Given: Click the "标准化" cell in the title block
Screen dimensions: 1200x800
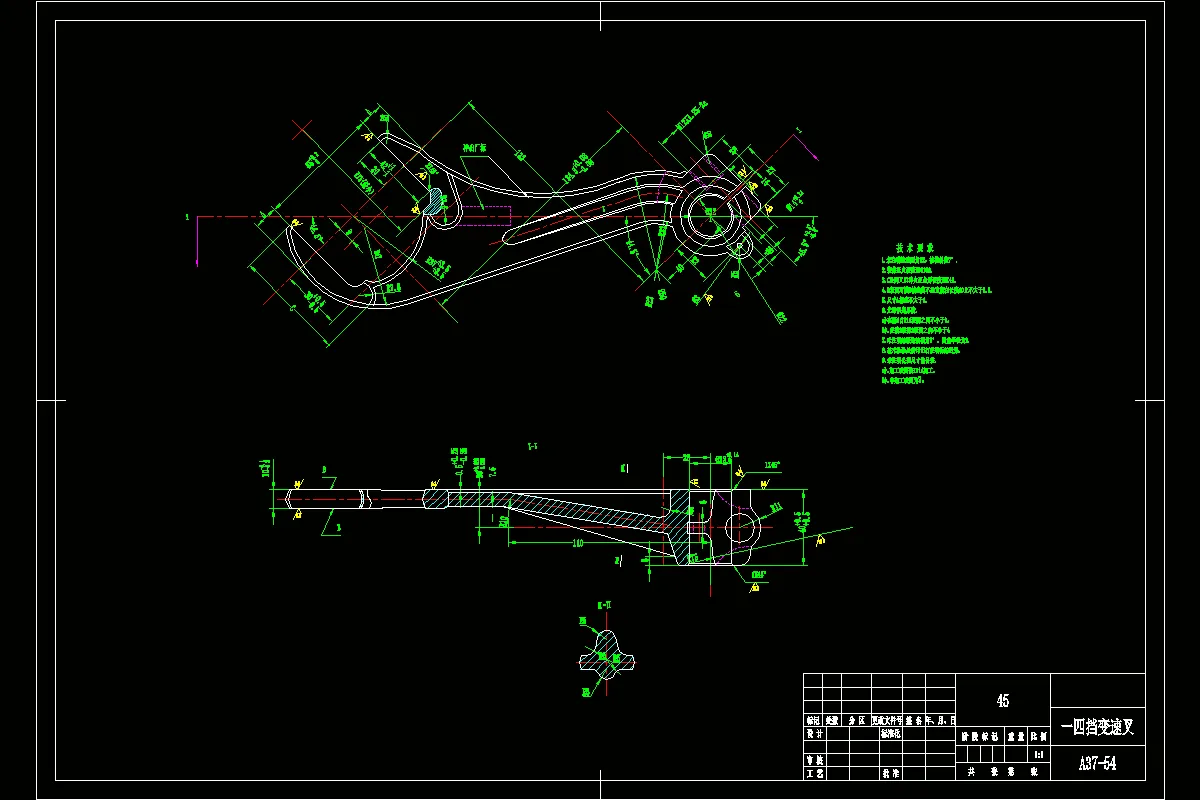Looking at the screenshot, I should tap(891, 733).
